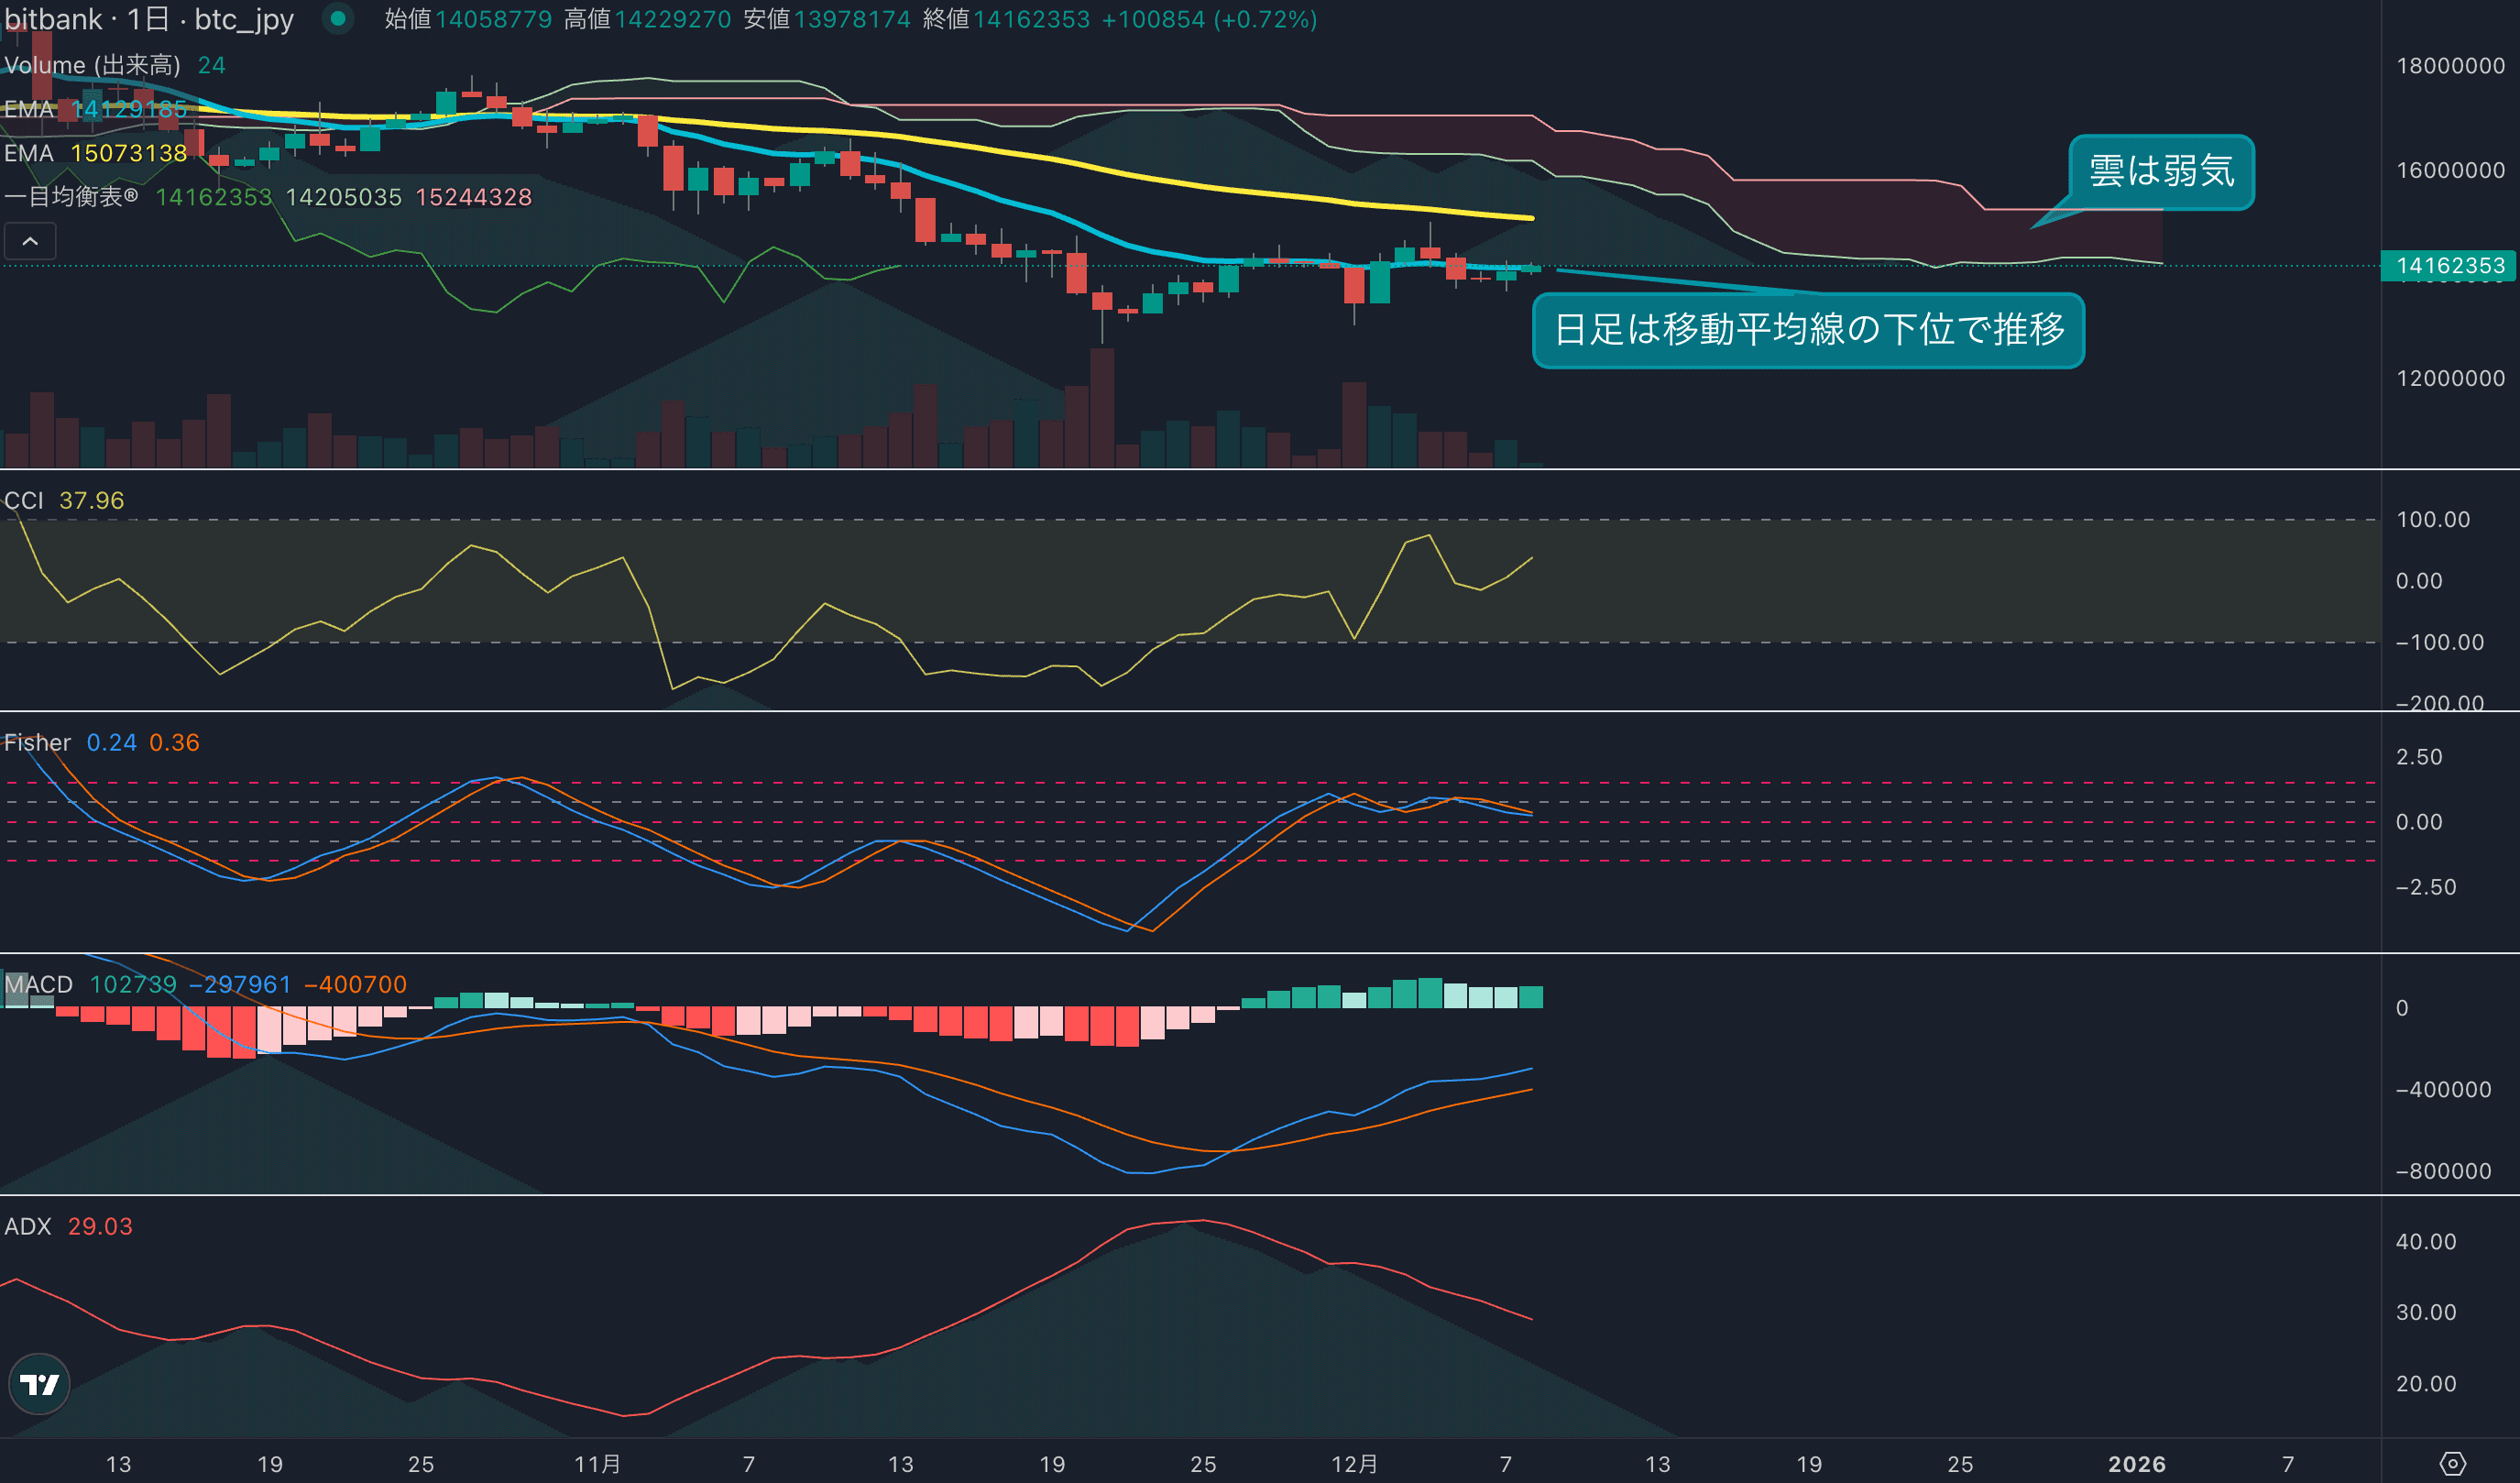Click the MACD indicator label
The image size is (2520, 1483).
pyautogui.click(x=40, y=984)
